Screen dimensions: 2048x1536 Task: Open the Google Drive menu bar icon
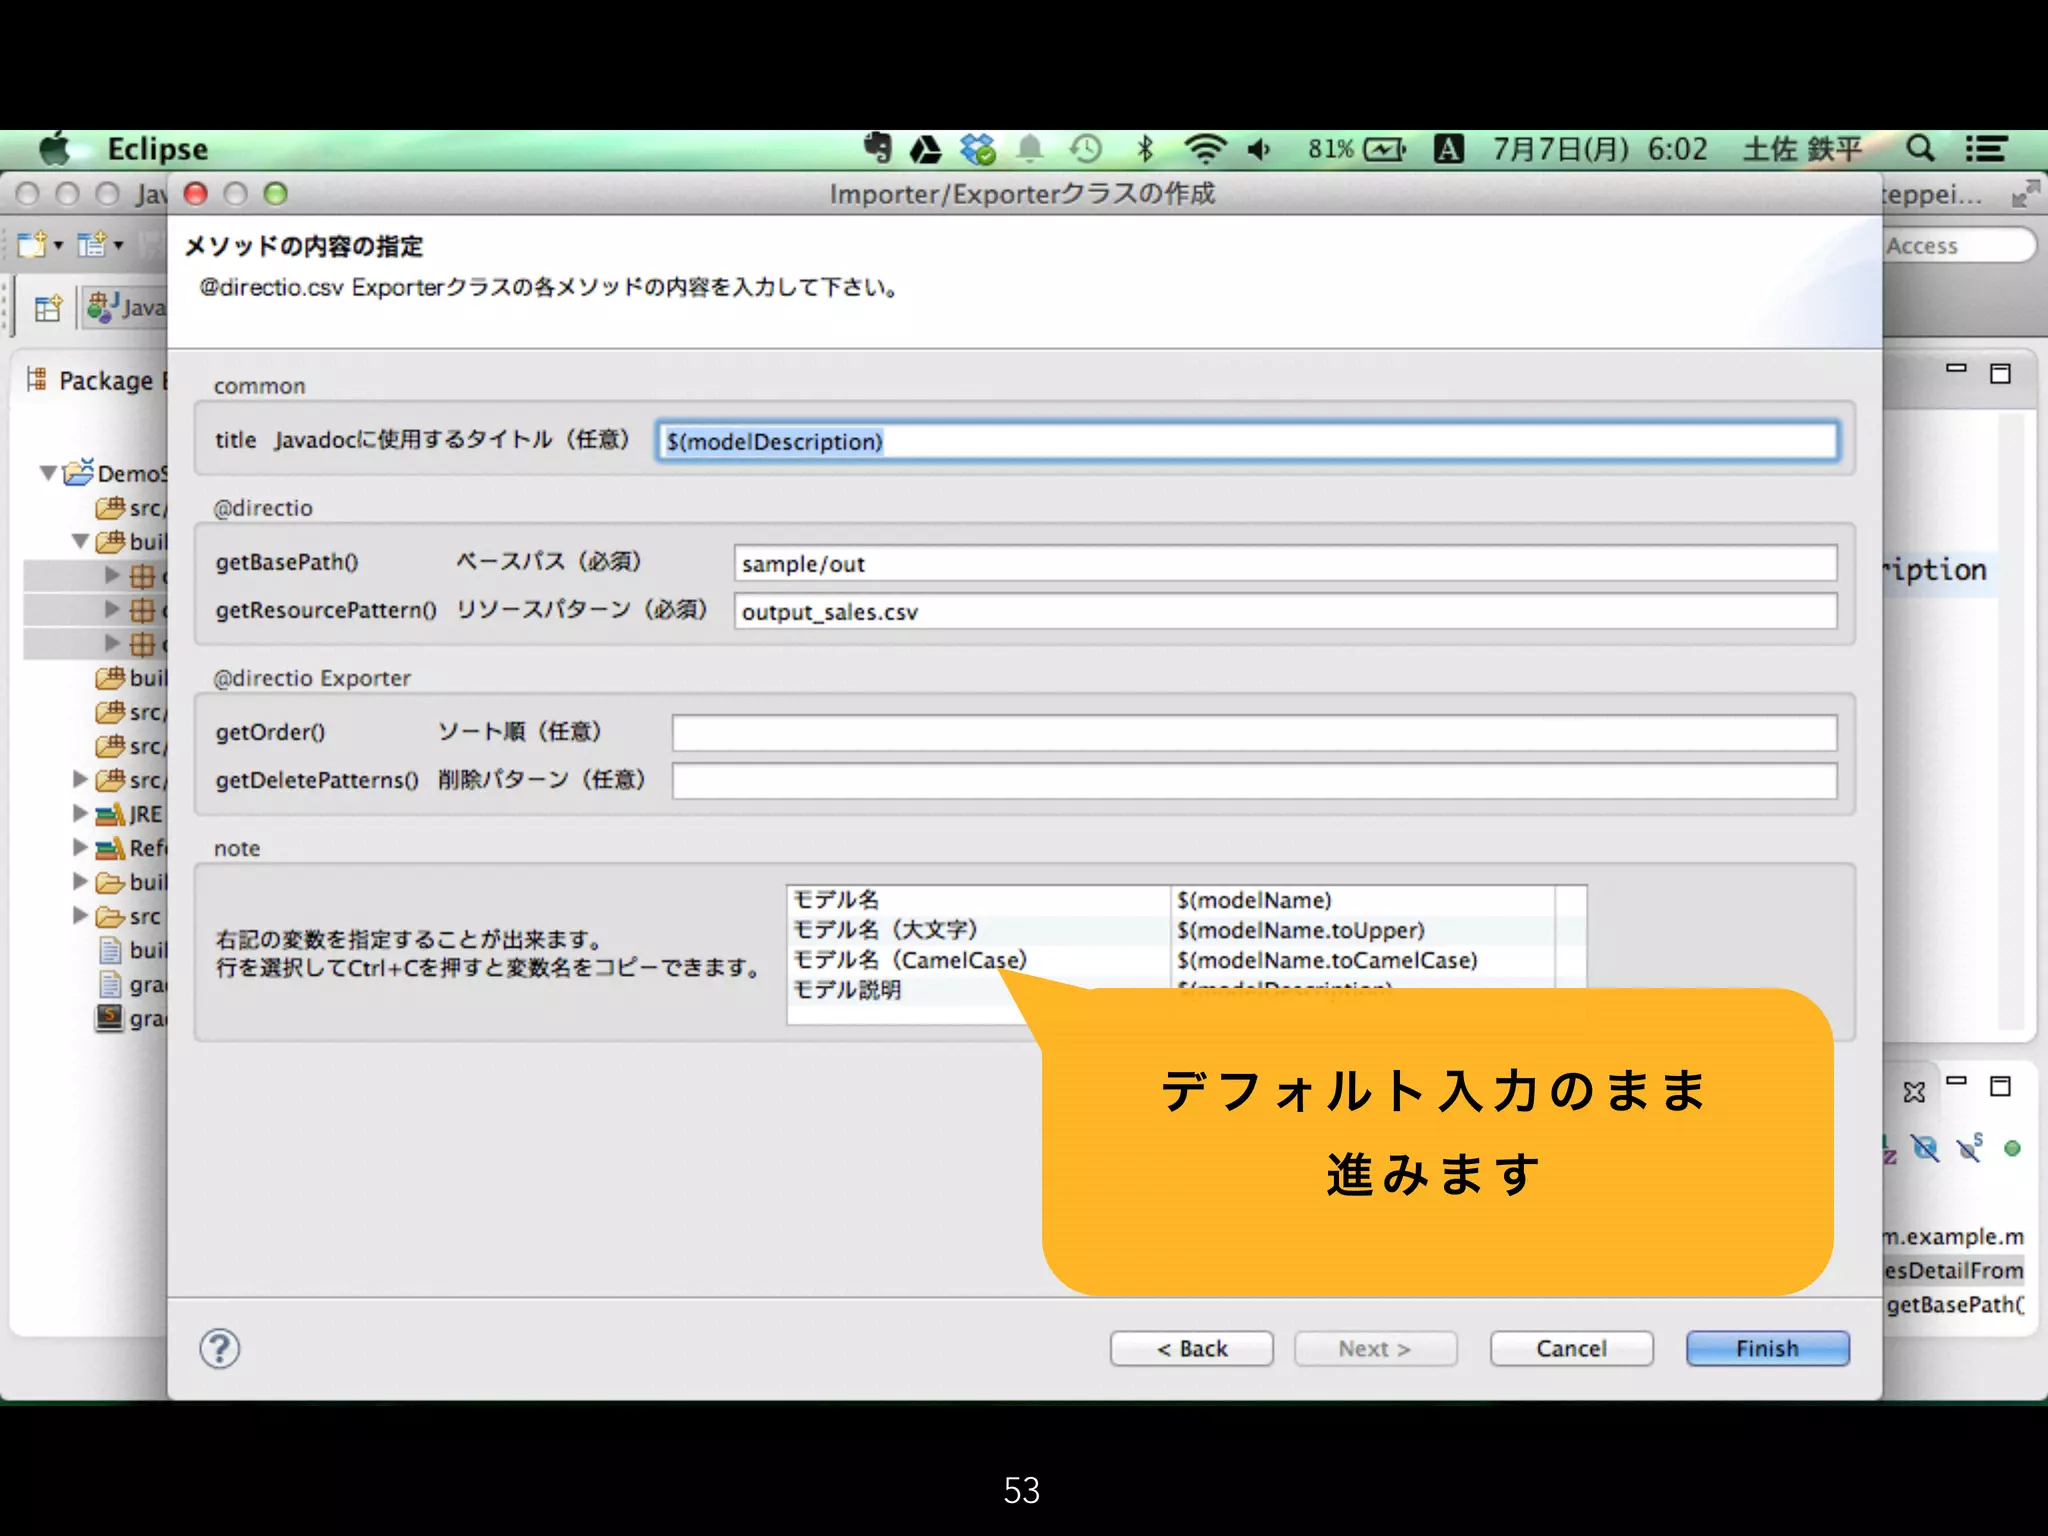[x=925, y=150]
